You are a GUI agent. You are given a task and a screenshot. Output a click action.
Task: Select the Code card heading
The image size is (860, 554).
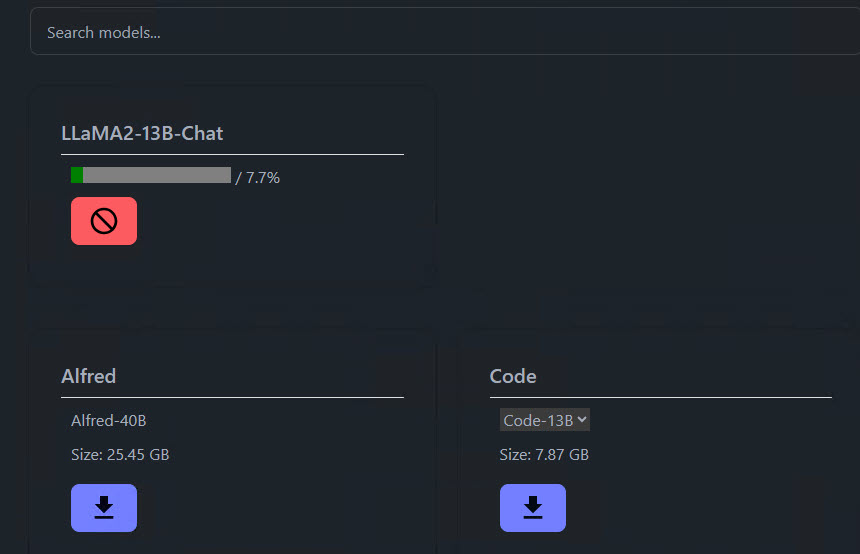point(513,376)
